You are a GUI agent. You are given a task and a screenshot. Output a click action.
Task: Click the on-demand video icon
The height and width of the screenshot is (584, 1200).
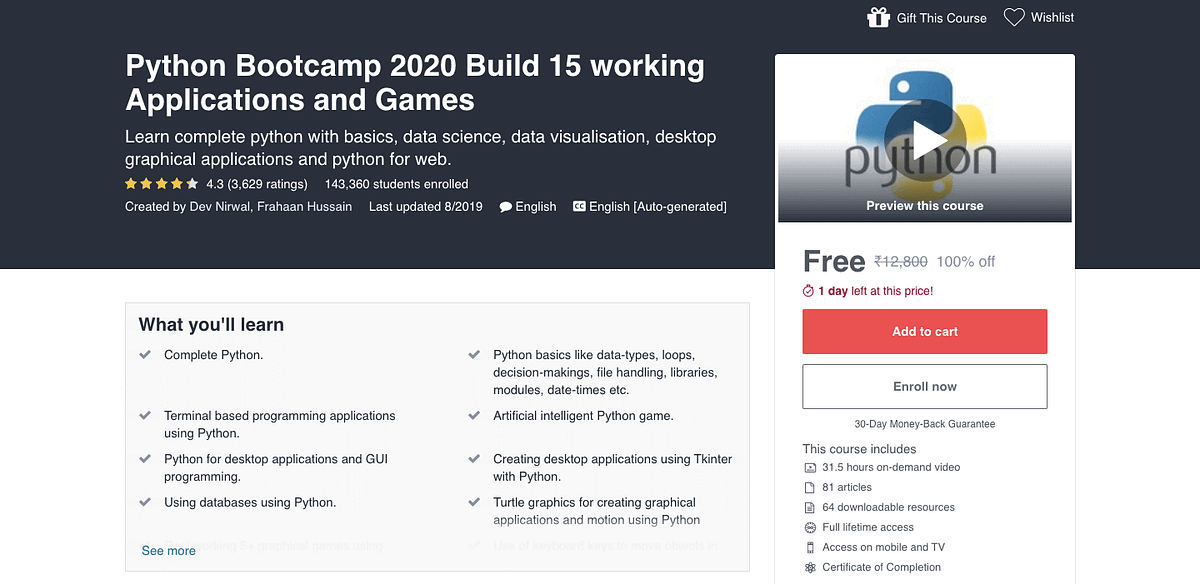810,467
